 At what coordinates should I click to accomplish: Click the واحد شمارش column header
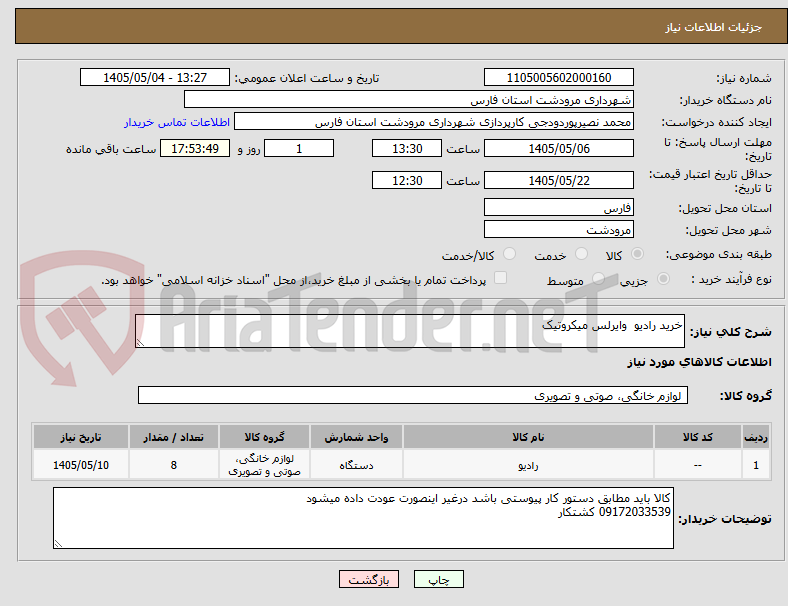(356, 437)
